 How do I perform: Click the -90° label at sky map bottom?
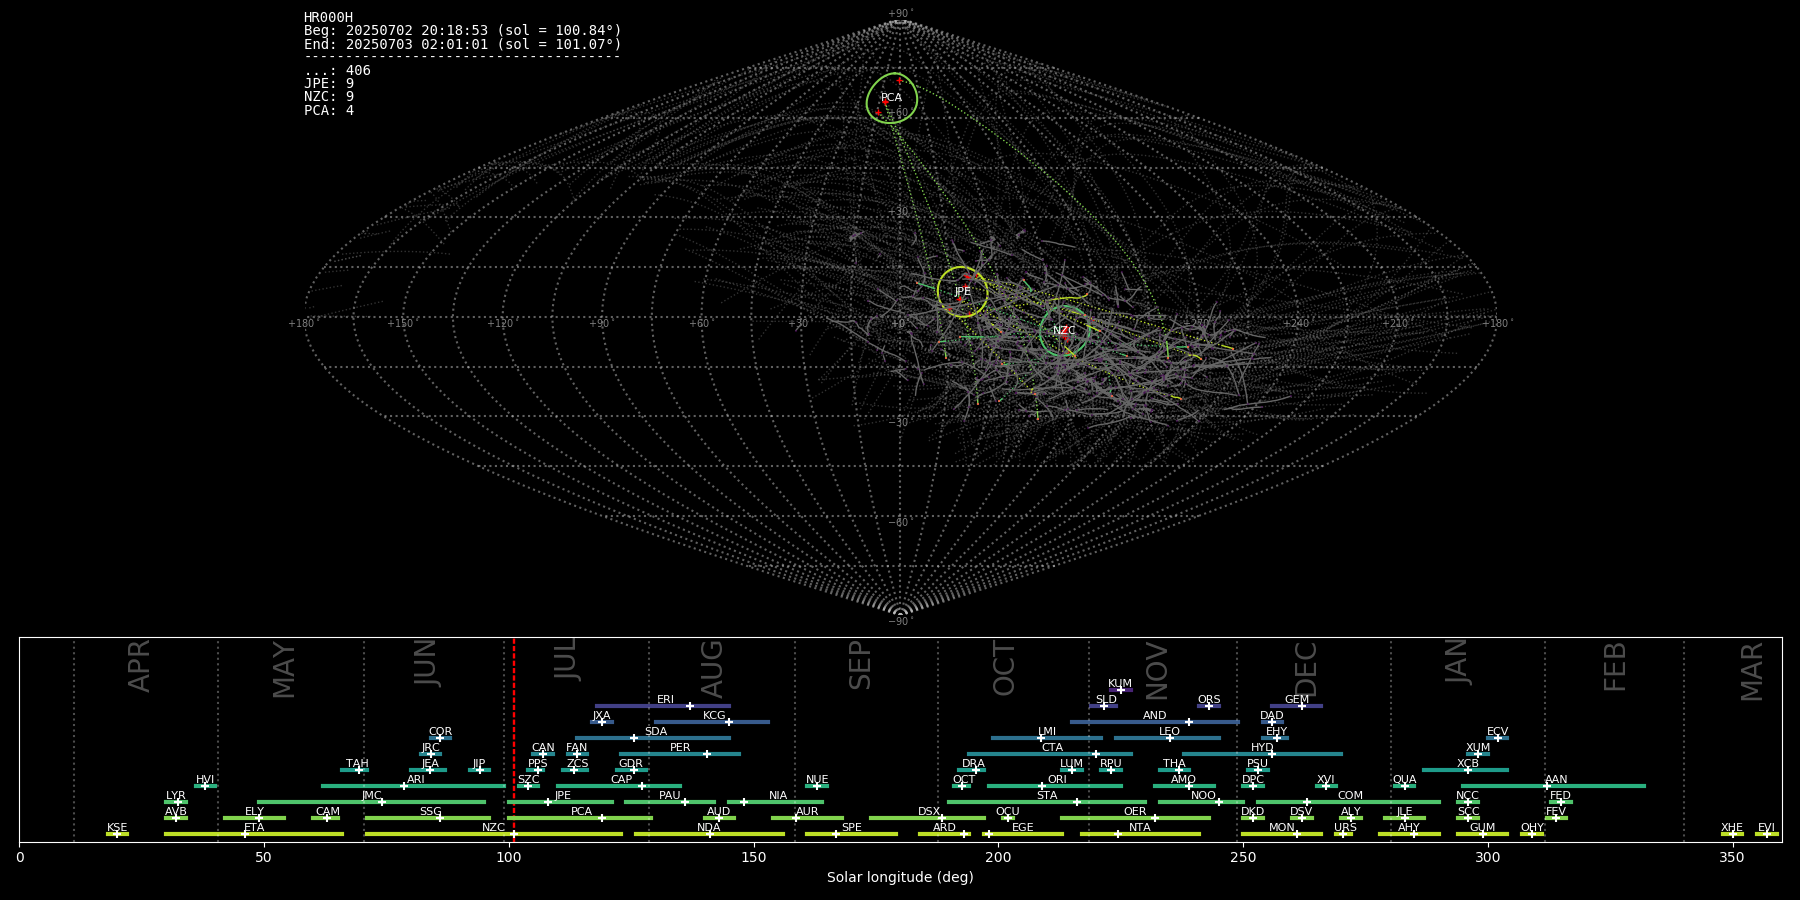point(900,621)
